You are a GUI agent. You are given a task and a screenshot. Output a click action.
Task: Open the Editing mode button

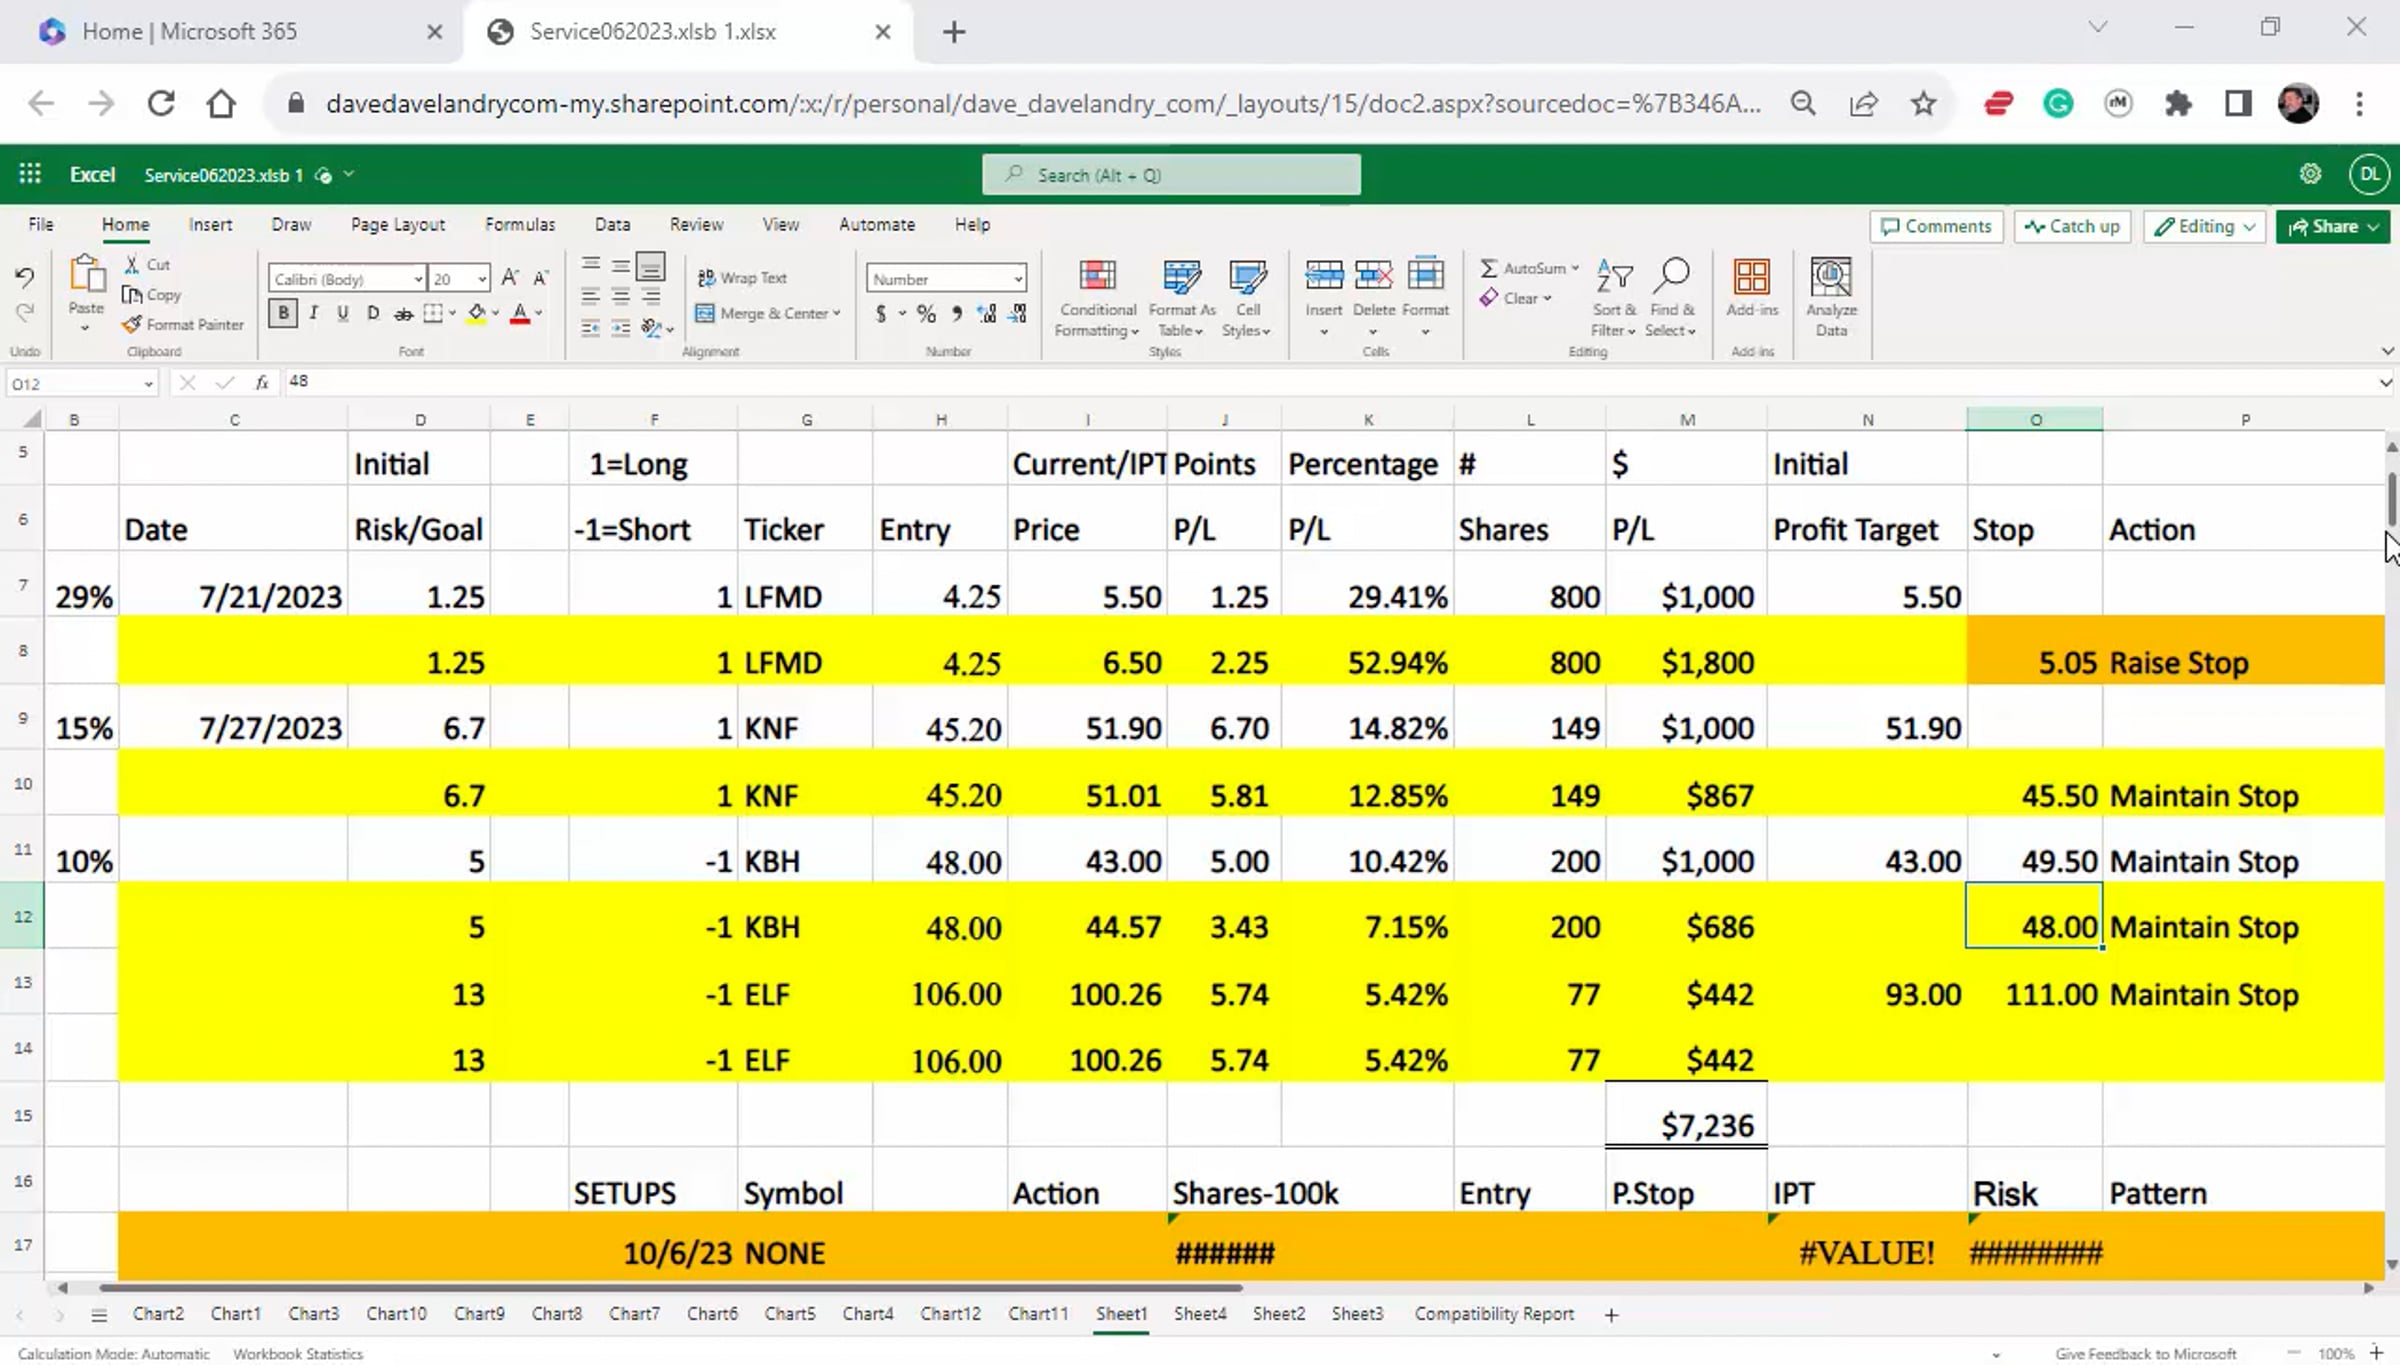(x=2205, y=226)
